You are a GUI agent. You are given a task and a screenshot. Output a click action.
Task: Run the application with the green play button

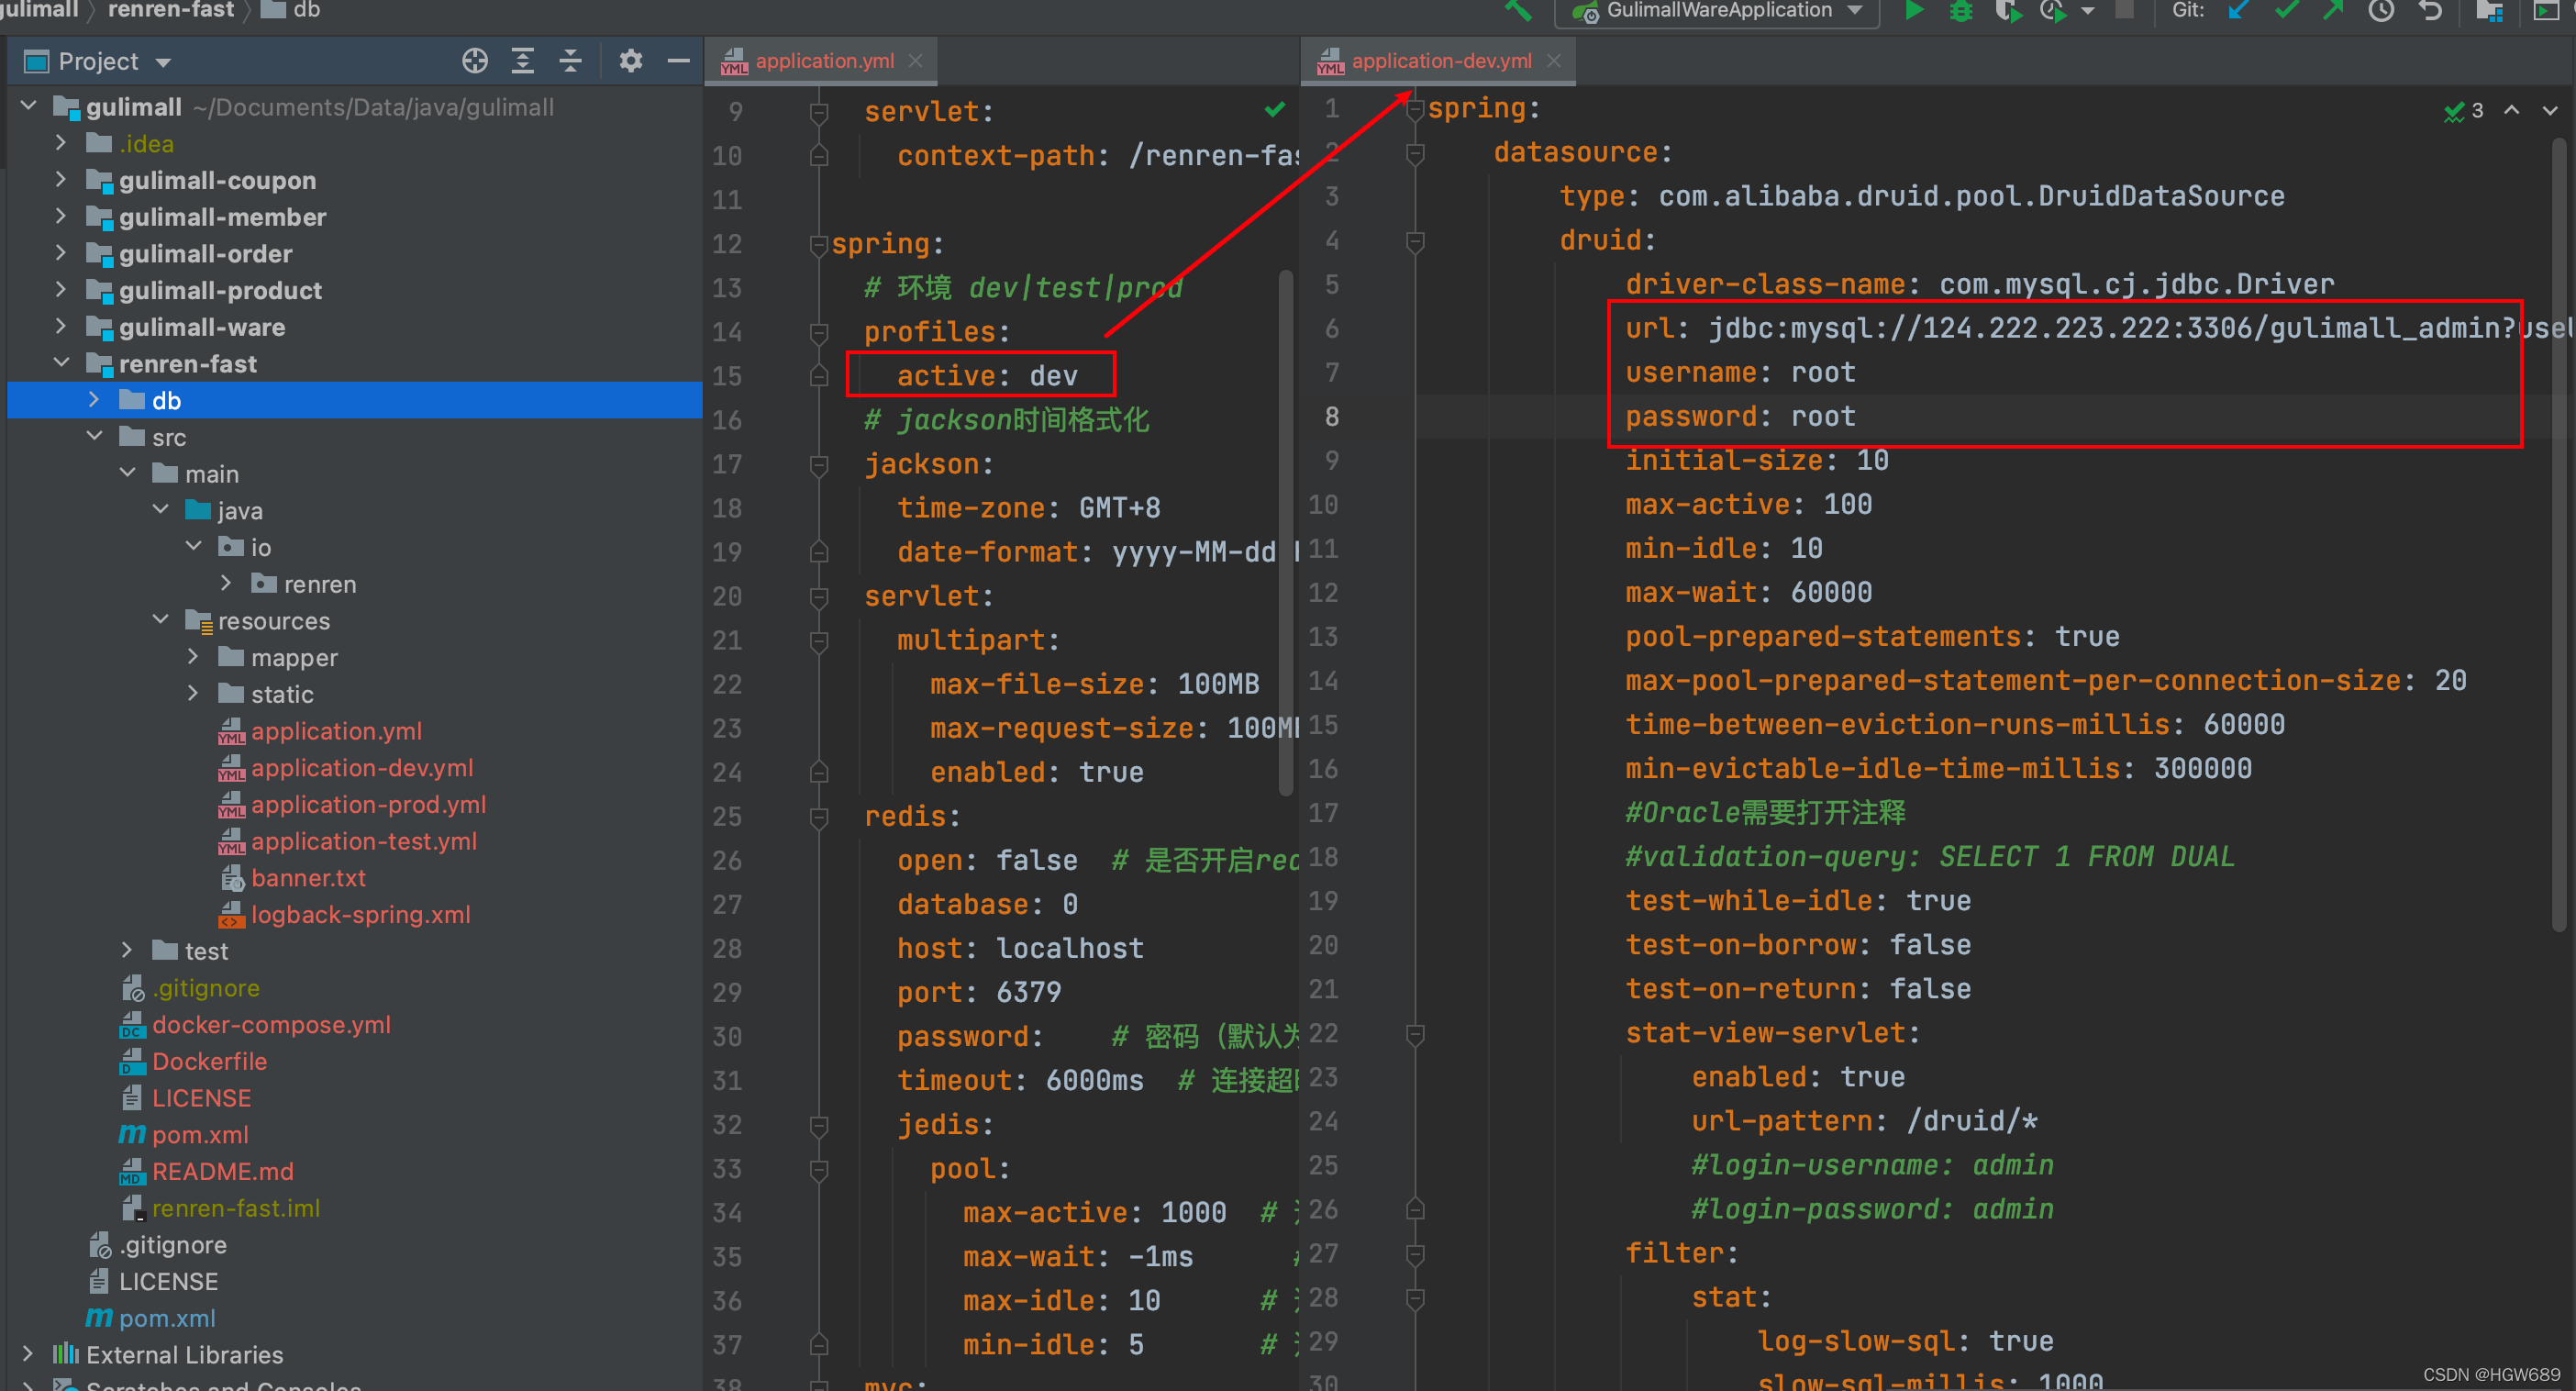(1913, 11)
